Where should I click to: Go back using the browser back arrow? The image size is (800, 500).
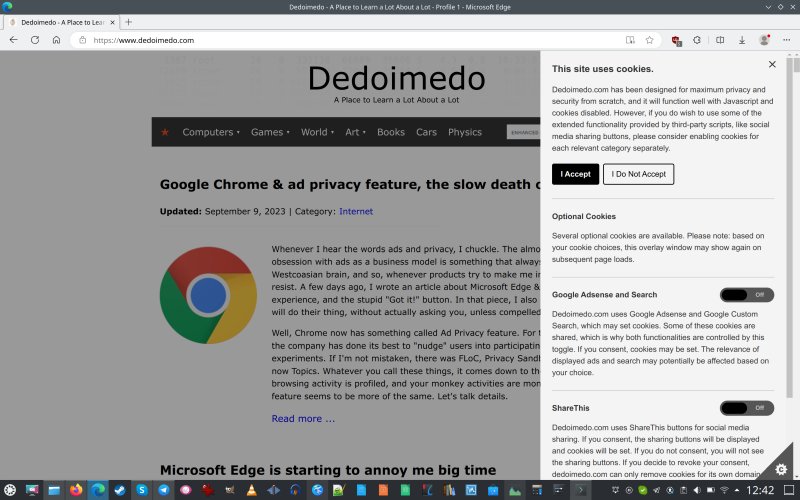click(x=14, y=40)
